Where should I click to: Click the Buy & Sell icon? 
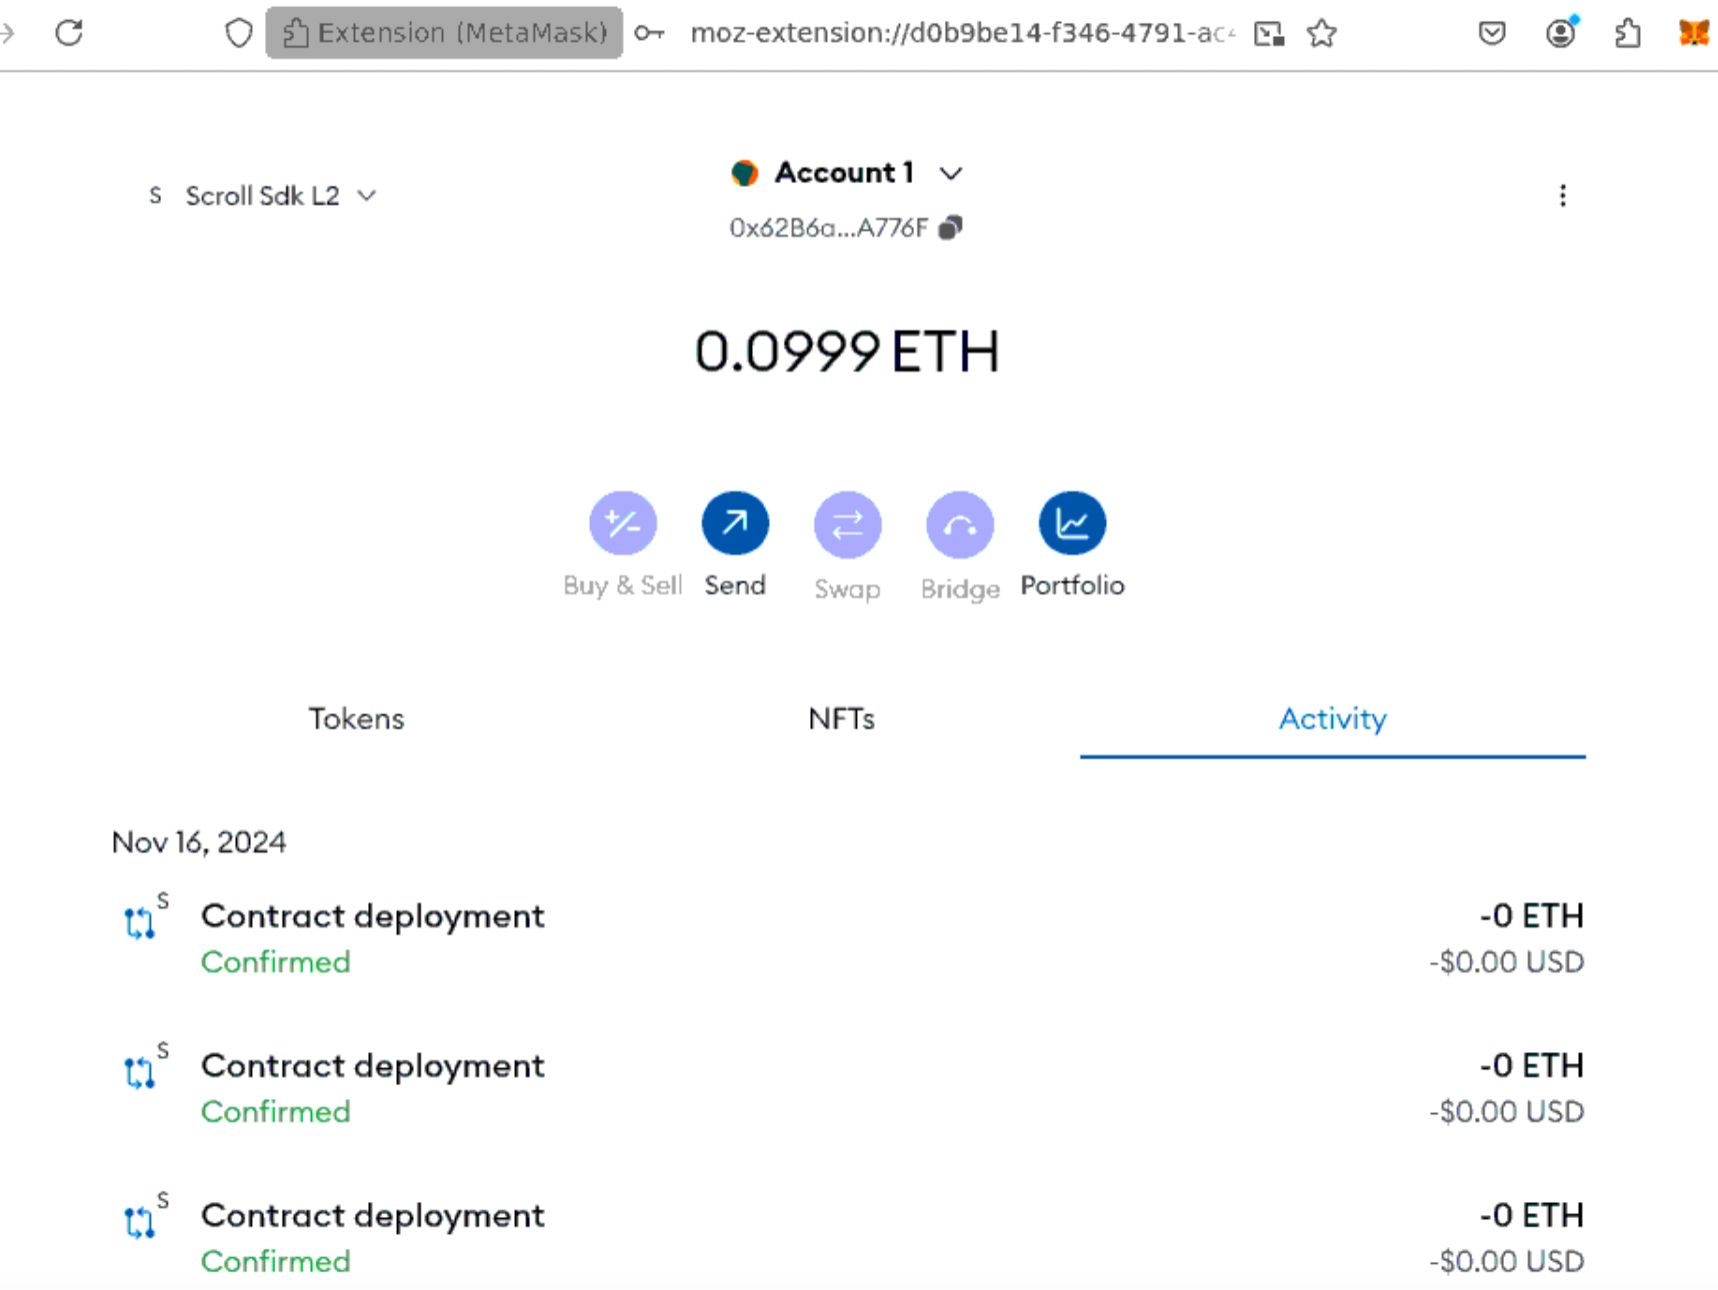click(623, 523)
